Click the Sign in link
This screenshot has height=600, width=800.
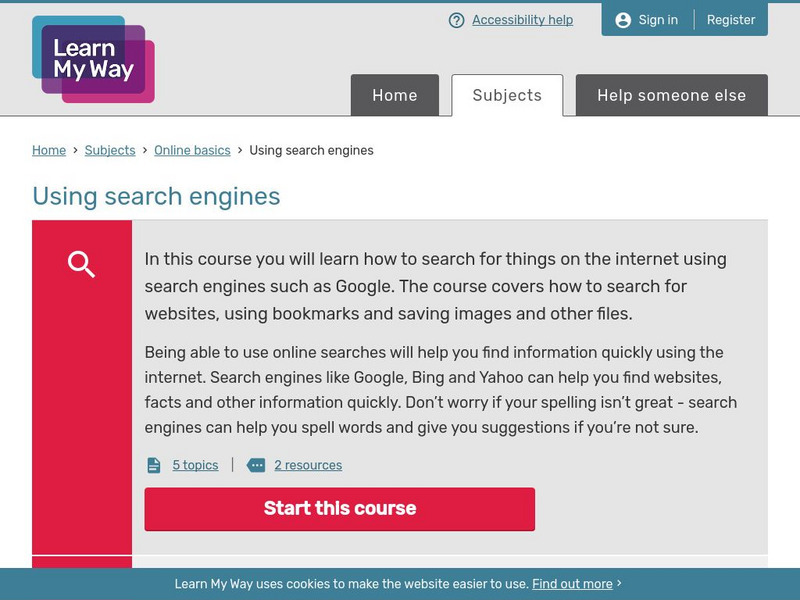(658, 20)
